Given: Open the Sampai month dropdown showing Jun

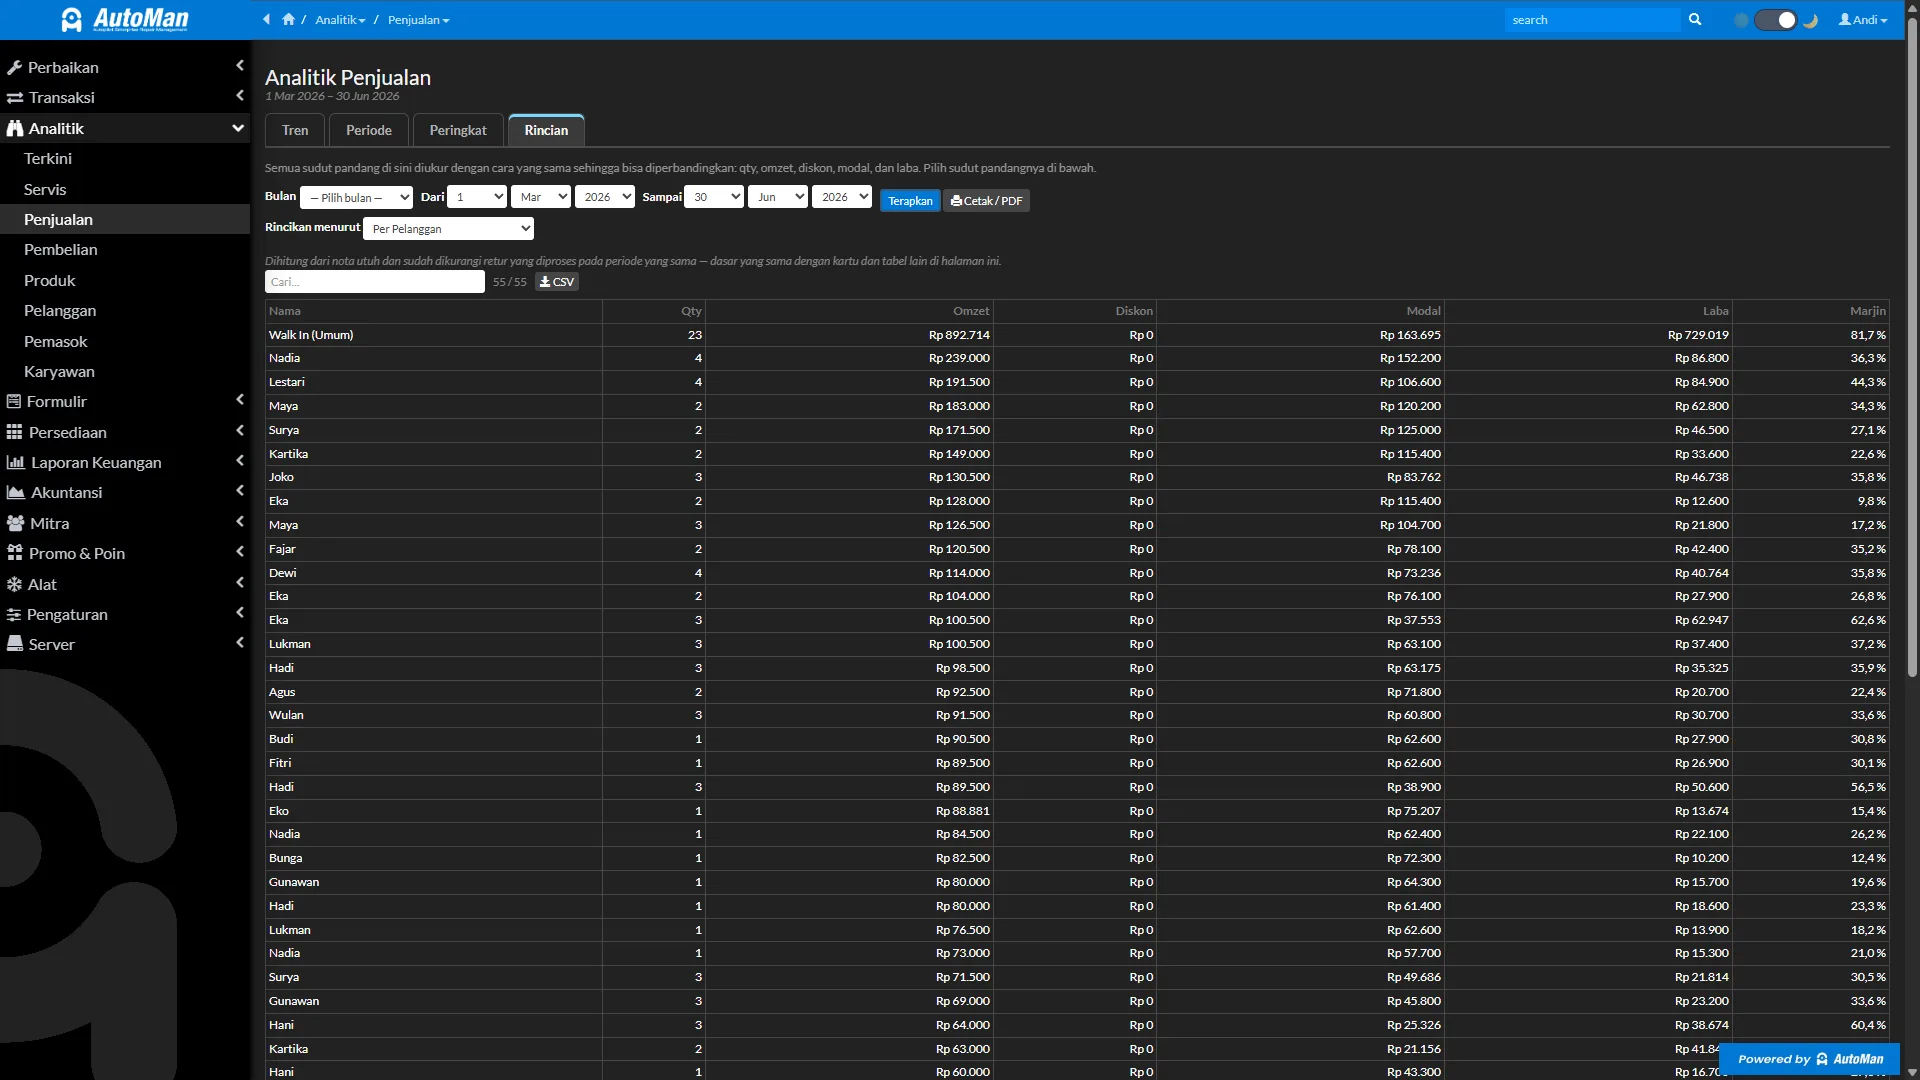Looking at the screenshot, I should tap(778, 197).
